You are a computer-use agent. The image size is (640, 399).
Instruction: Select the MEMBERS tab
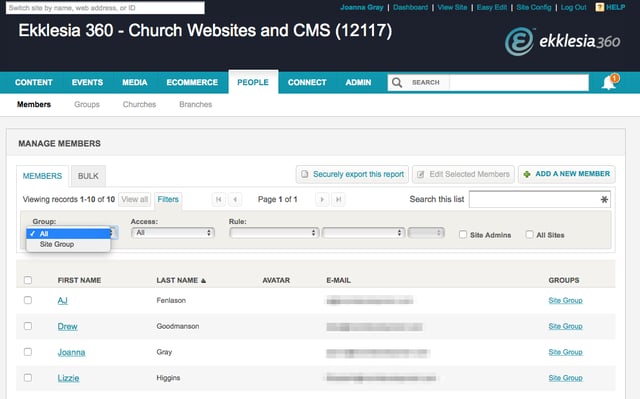(42, 176)
